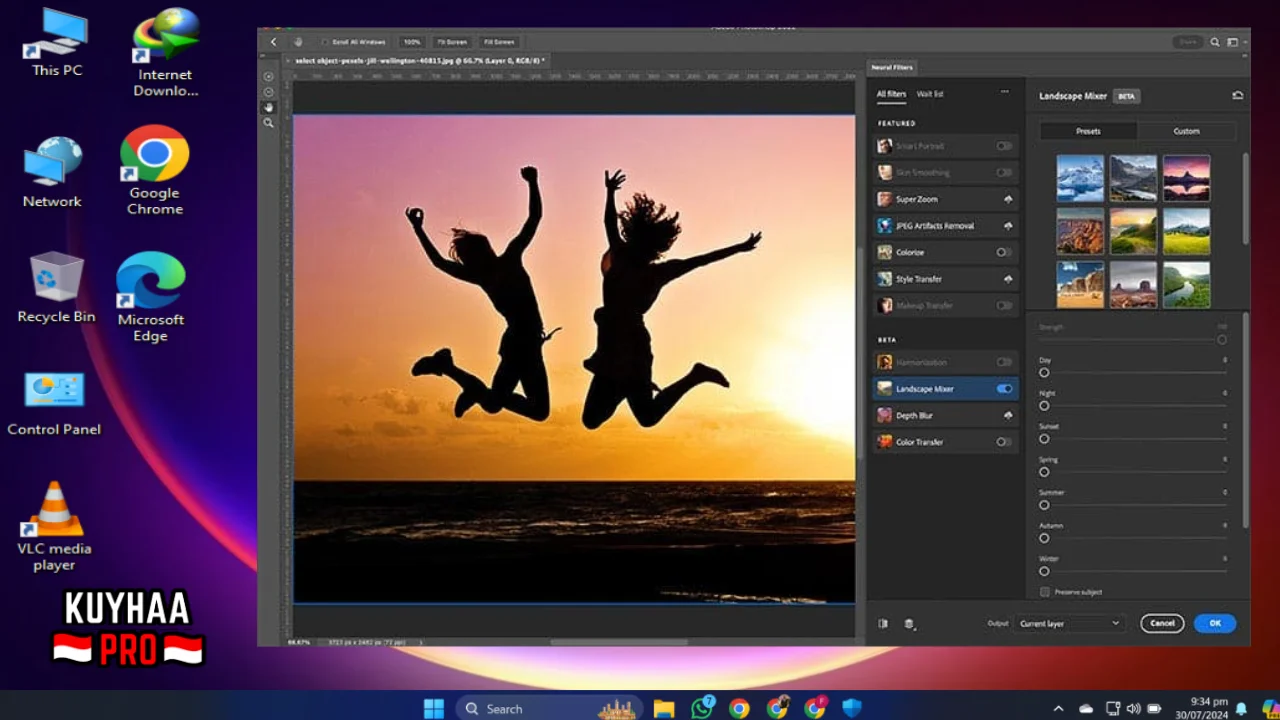
Task: Click the Sunset slider handle
Action: [1044, 438]
